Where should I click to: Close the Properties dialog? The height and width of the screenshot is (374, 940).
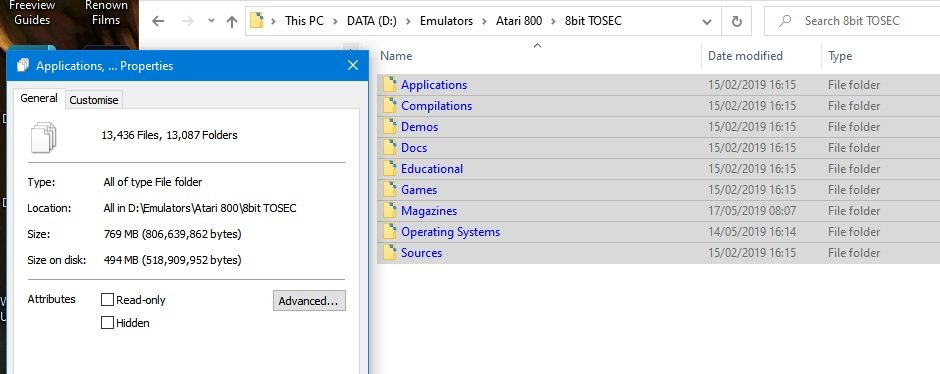tap(352, 65)
